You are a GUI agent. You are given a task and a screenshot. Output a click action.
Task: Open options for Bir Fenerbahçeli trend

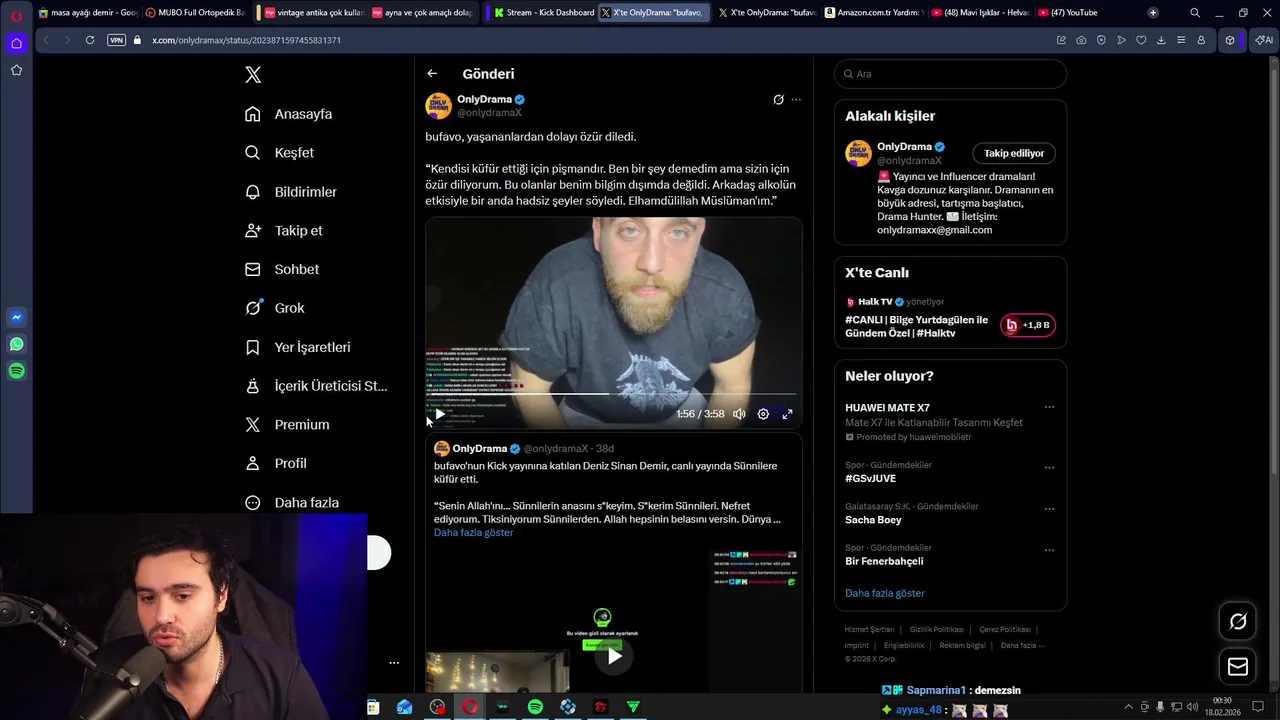[1049, 550]
